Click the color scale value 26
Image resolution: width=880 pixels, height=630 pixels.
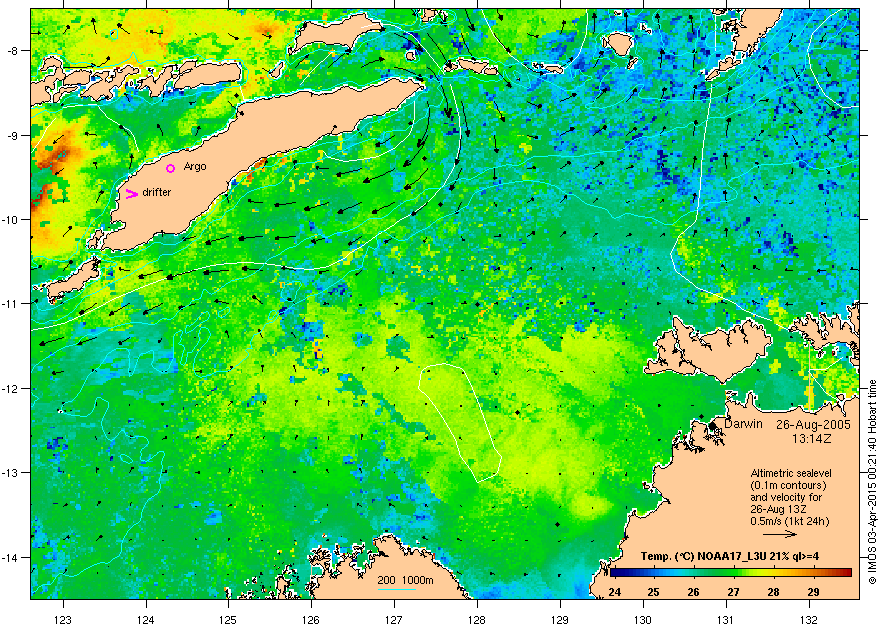[x=694, y=592]
